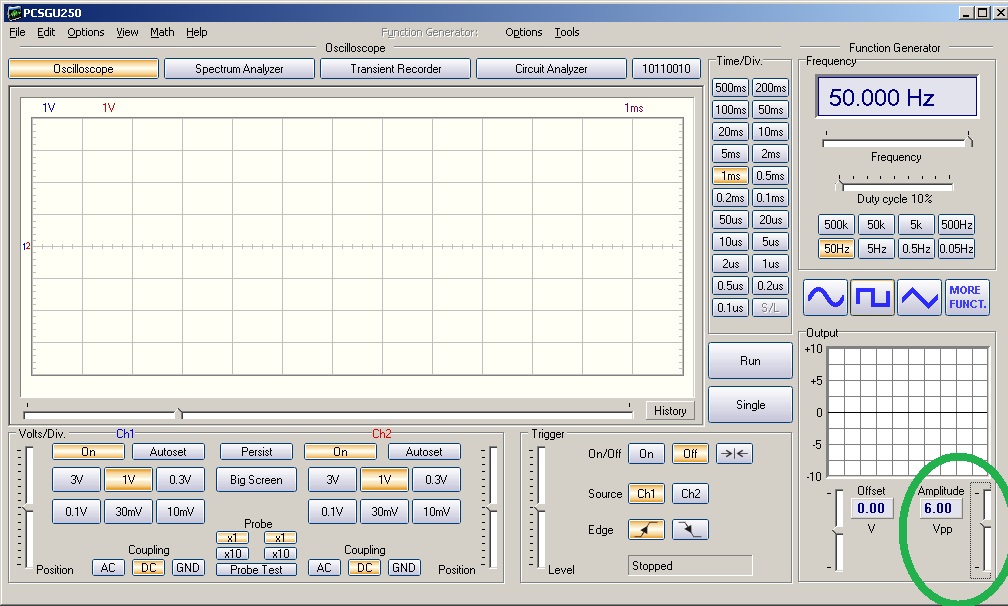Open the File menu
Image resolution: width=1008 pixels, height=606 pixels.
(17, 32)
